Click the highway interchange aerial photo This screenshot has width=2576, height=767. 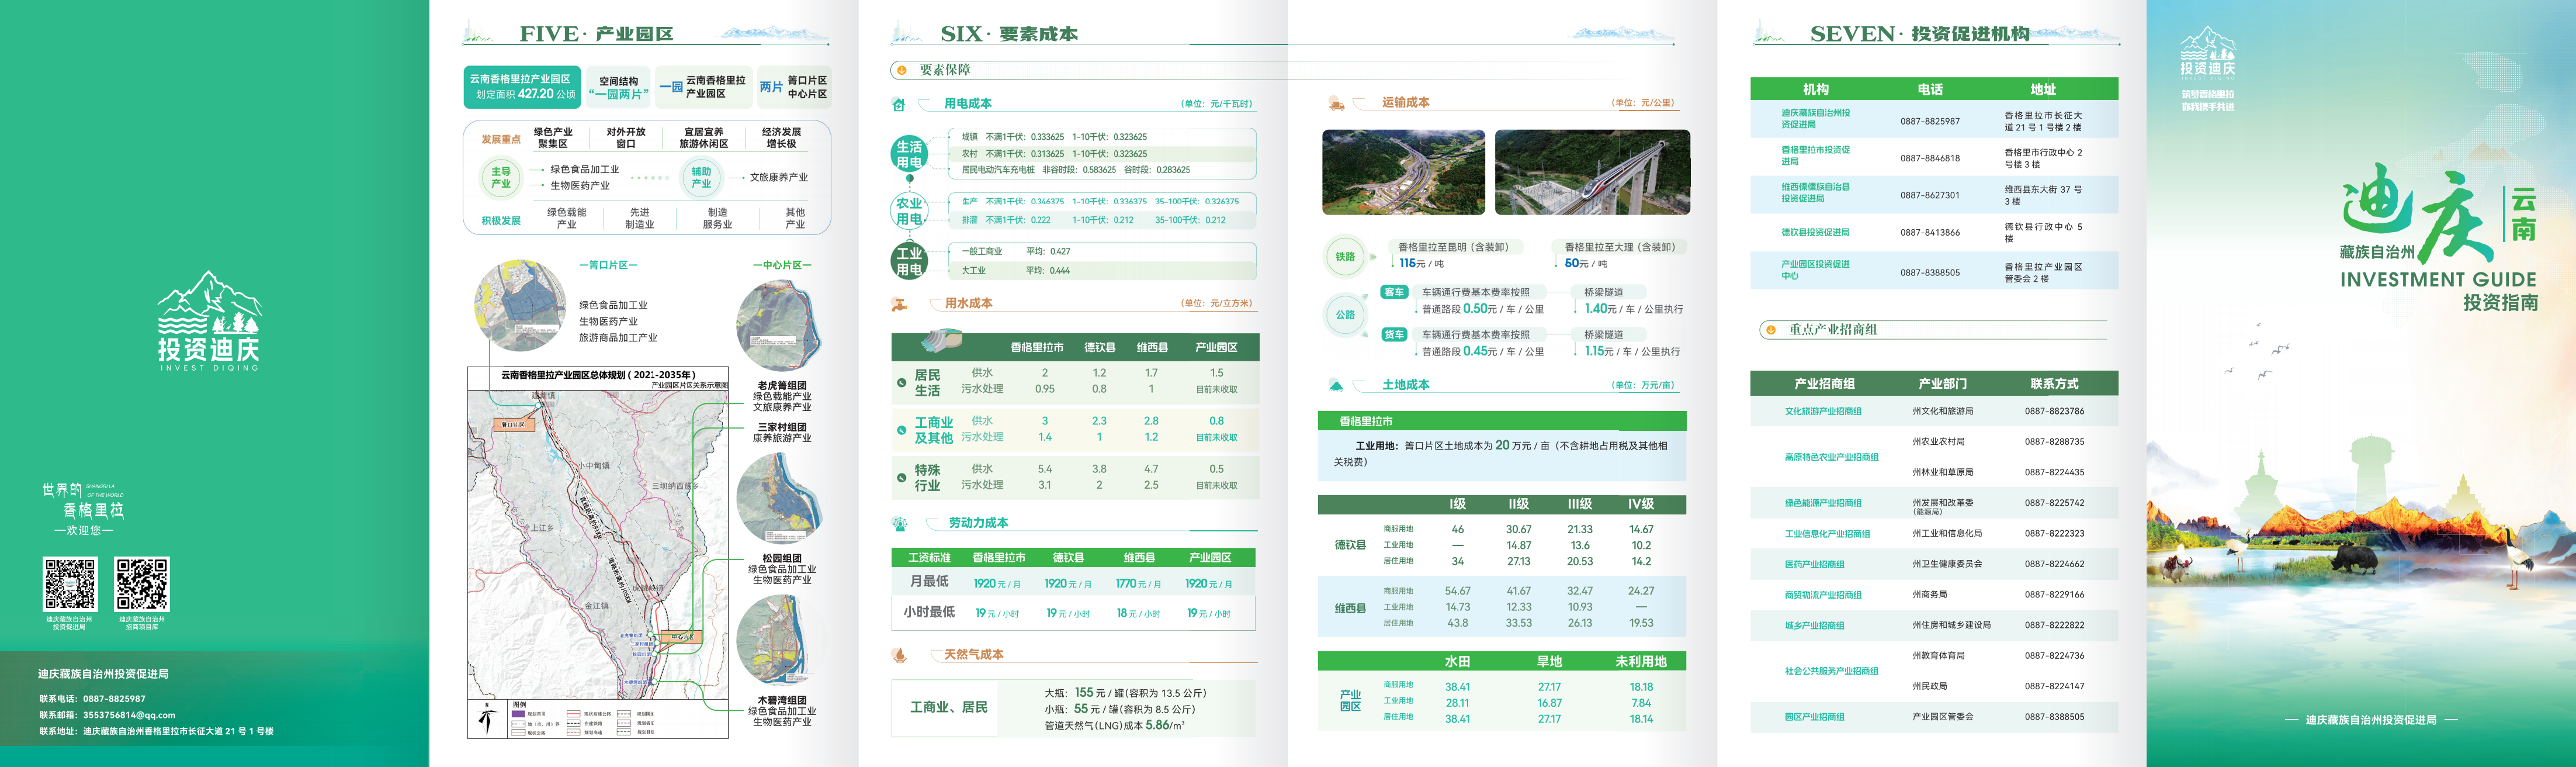1403,172
